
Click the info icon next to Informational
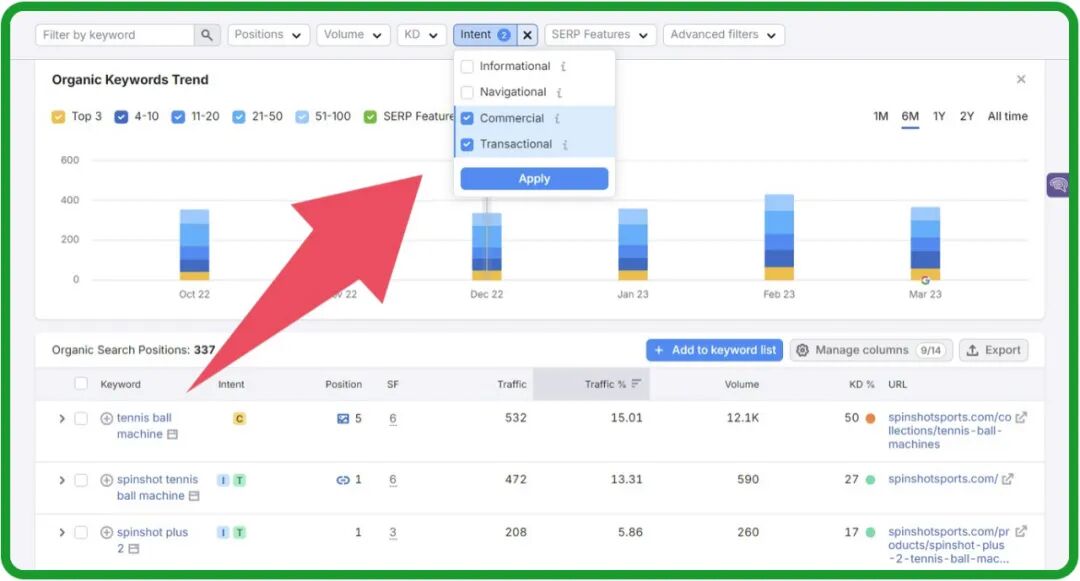[x=563, y=67]
